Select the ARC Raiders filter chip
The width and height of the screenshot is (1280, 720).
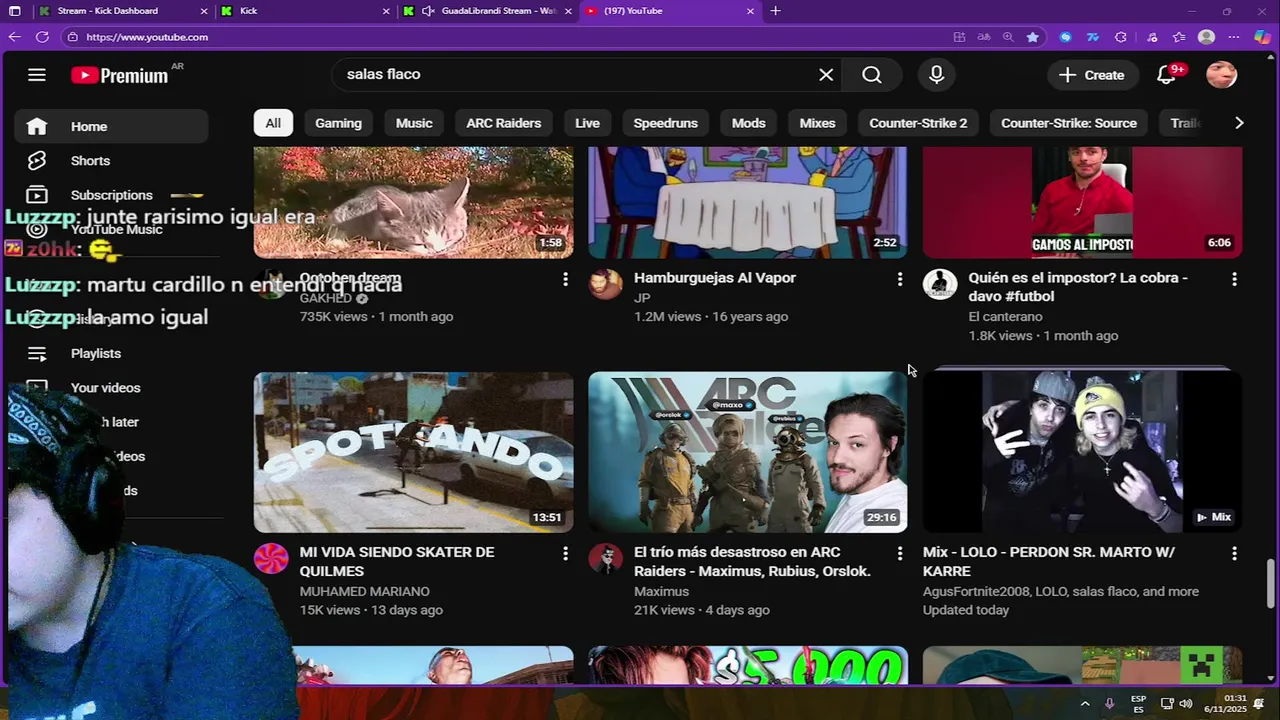pyautogui.click(x=504, y=123)
